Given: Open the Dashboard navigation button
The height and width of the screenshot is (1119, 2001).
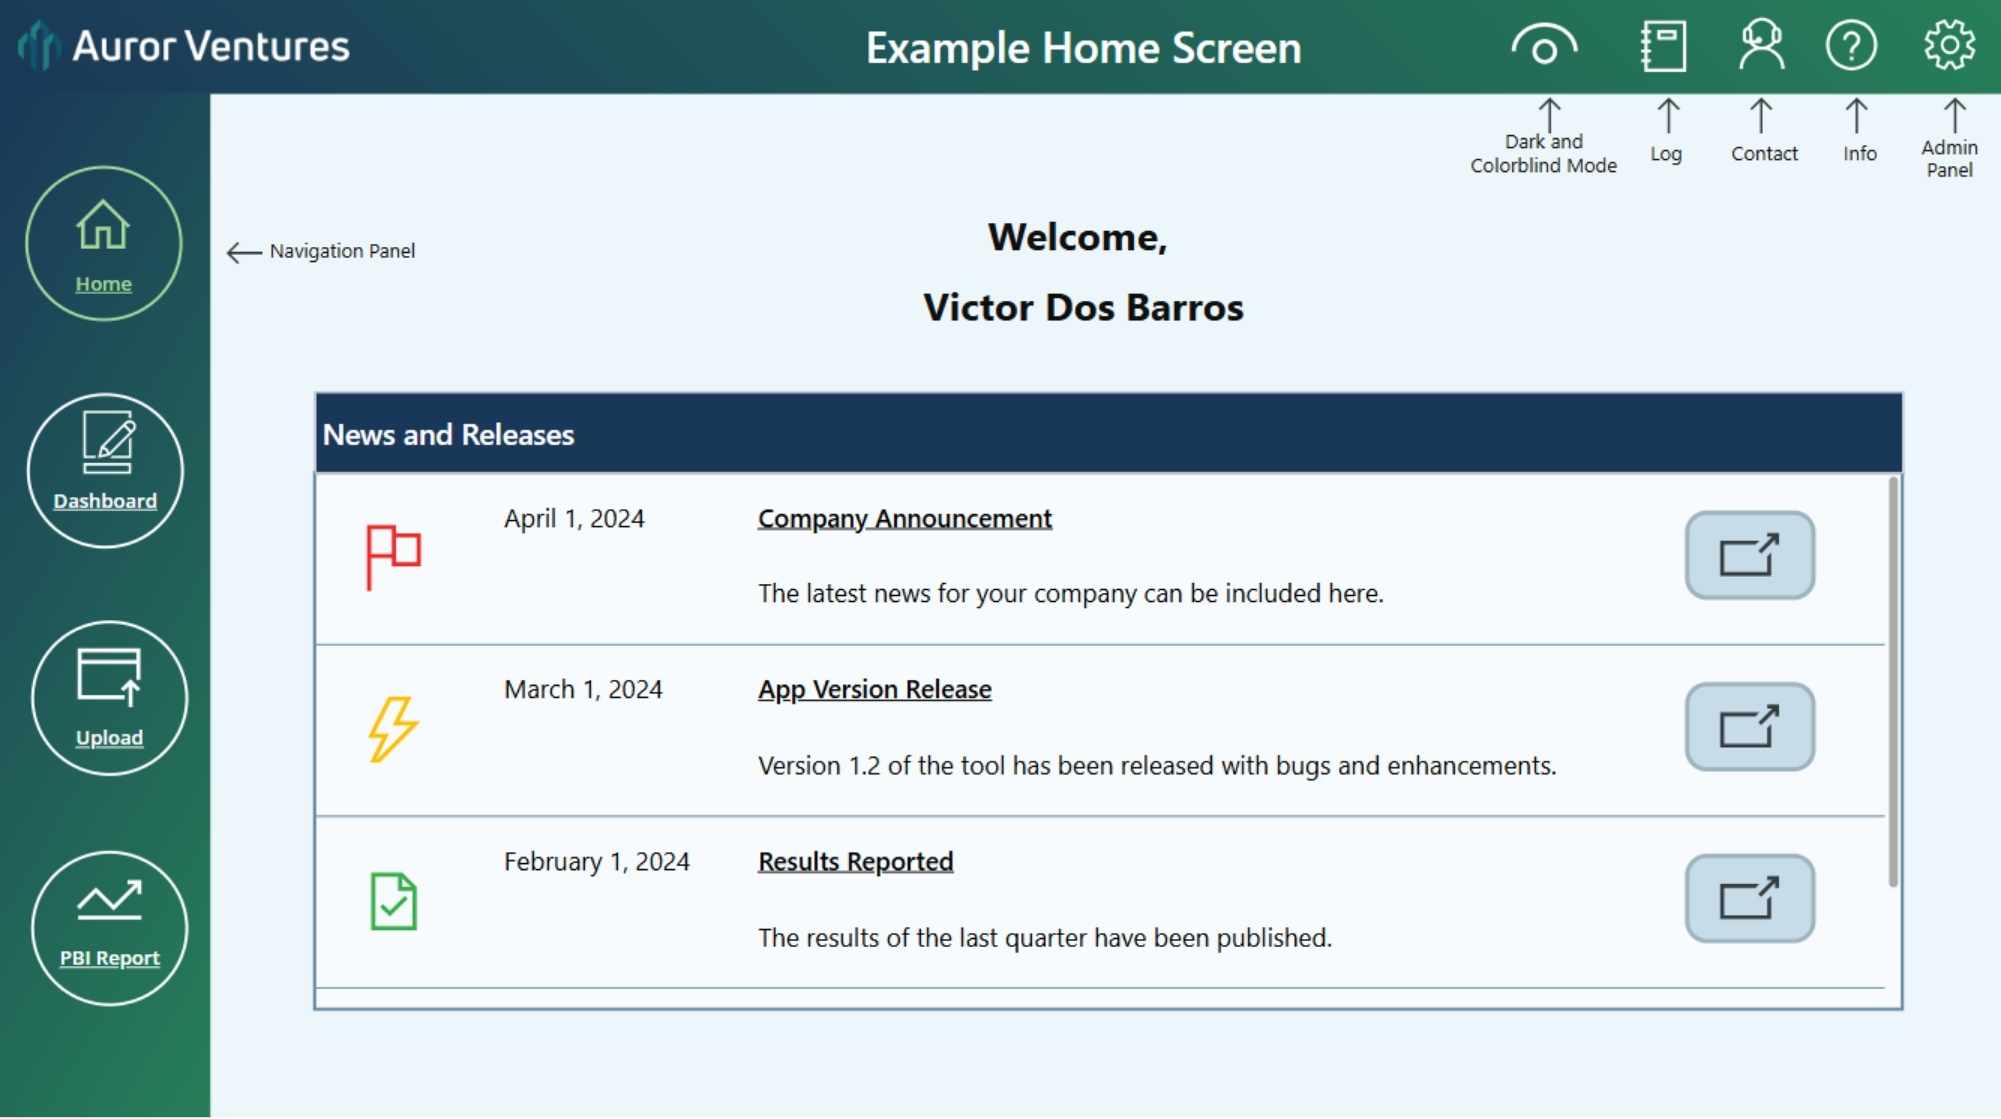Looking at the screenshot, I should coord(105,470).
